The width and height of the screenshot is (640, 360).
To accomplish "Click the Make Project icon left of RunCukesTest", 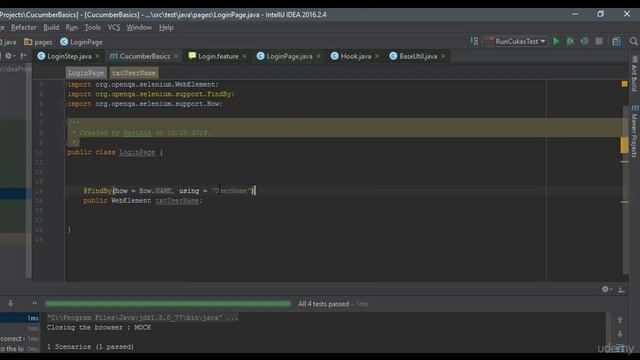I will pos(474,41).
